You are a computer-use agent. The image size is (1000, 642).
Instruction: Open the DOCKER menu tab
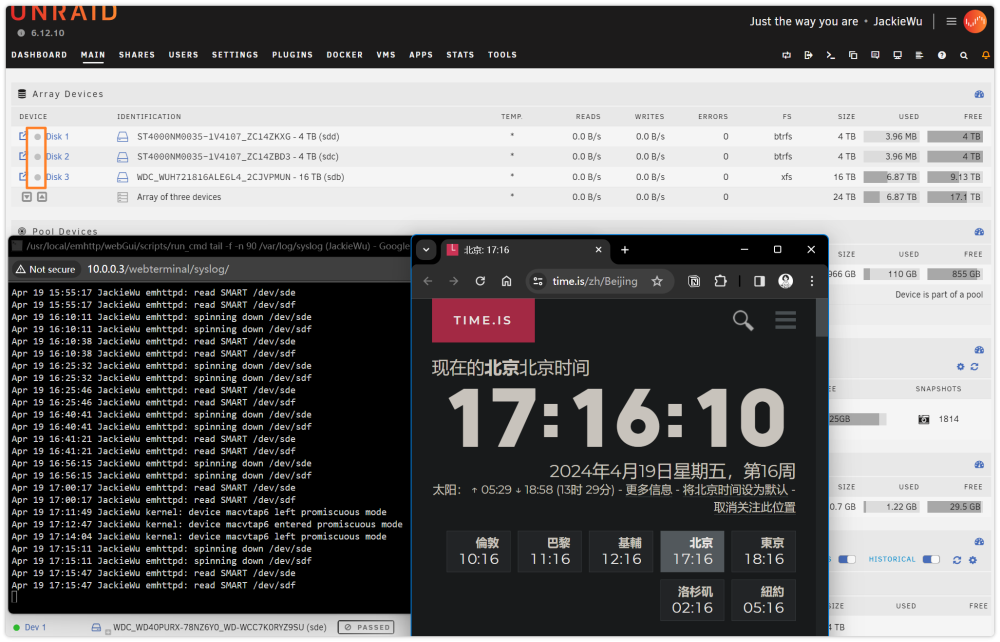tap(344, 55)
